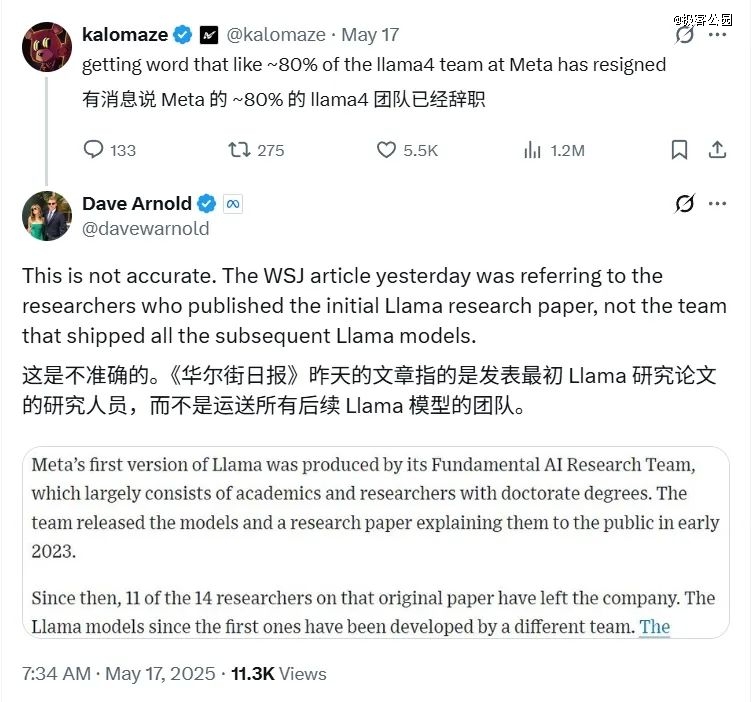
Task: Click kalomaze's blue verified badge
Action: coord(182,35)
